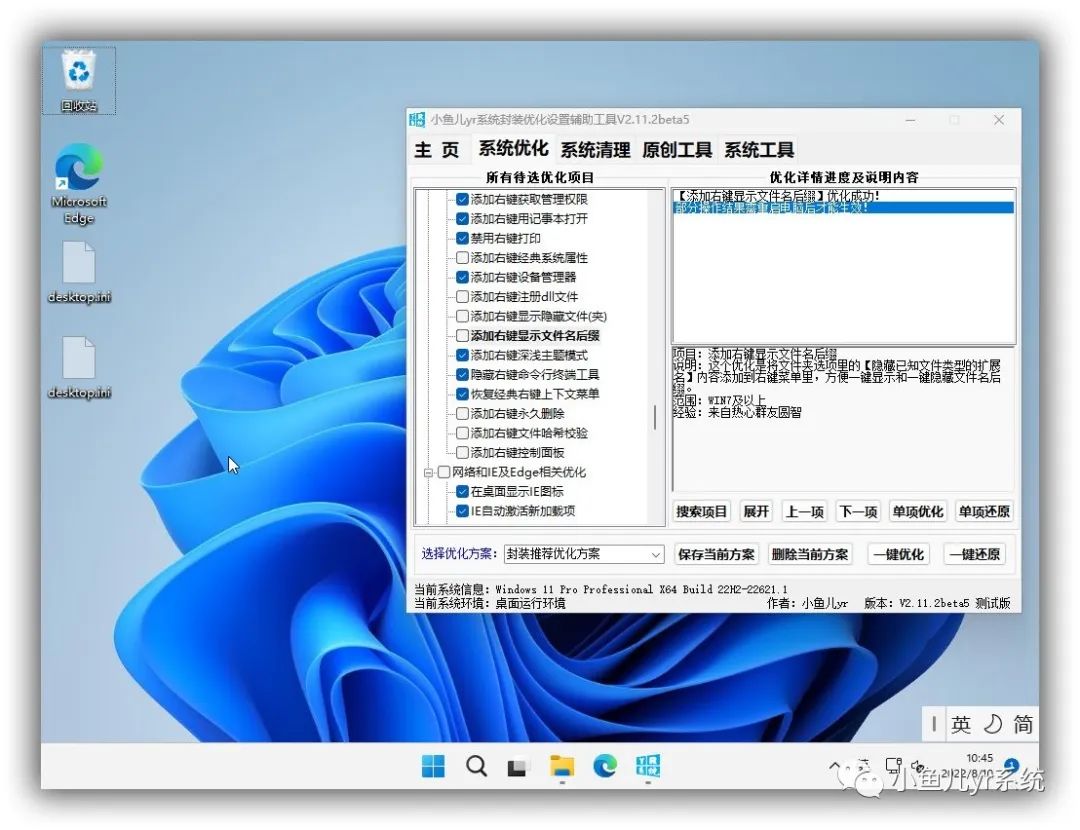
Task: Enable 添加右键永久删除
Action: [x=462, y=413]
